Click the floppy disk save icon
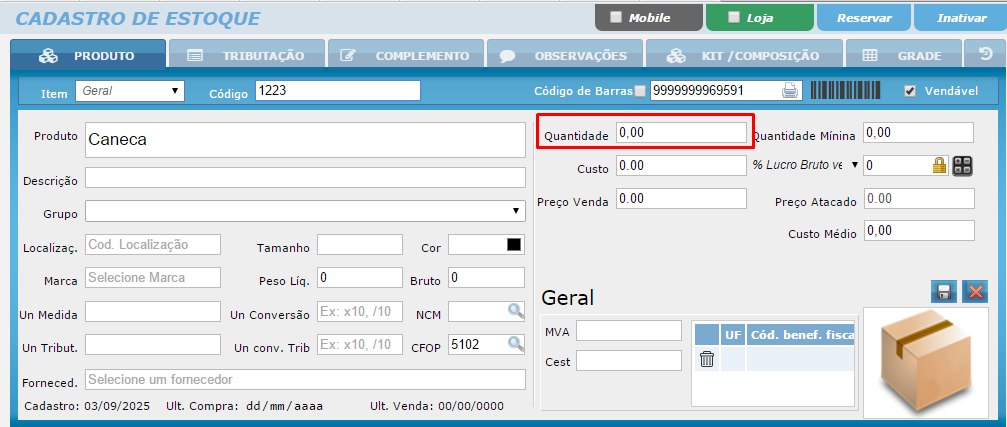 (942, 291)
